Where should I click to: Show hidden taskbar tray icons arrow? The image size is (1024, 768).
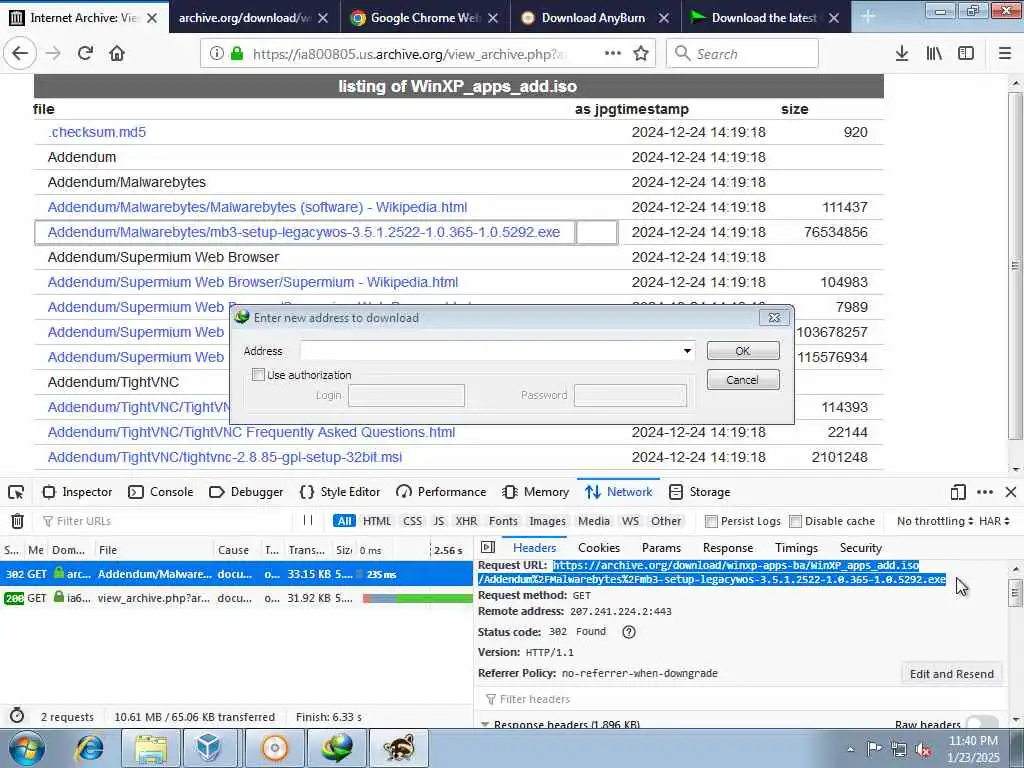[x=850, y=750]
